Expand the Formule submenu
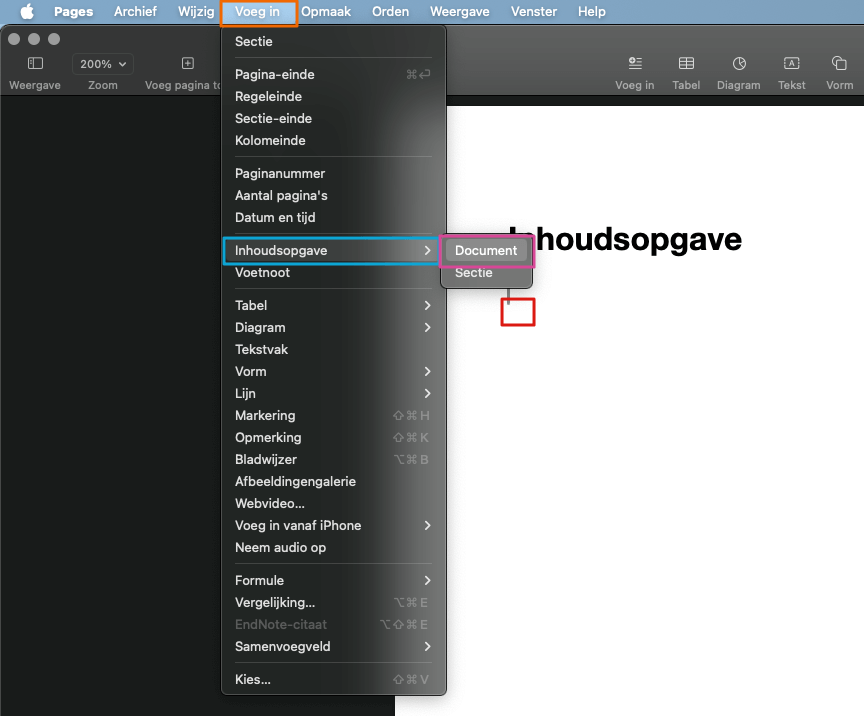 333,580
